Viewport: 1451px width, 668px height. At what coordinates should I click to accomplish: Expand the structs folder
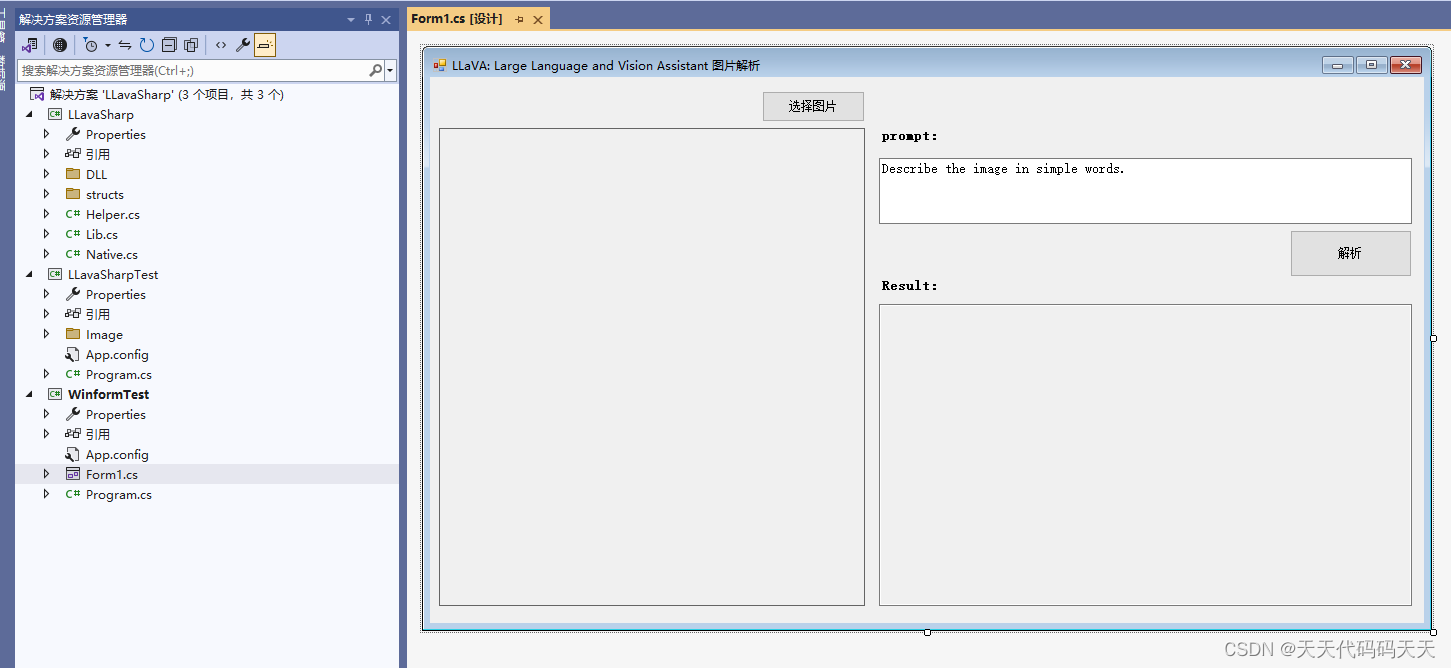(x=46, y=194)
